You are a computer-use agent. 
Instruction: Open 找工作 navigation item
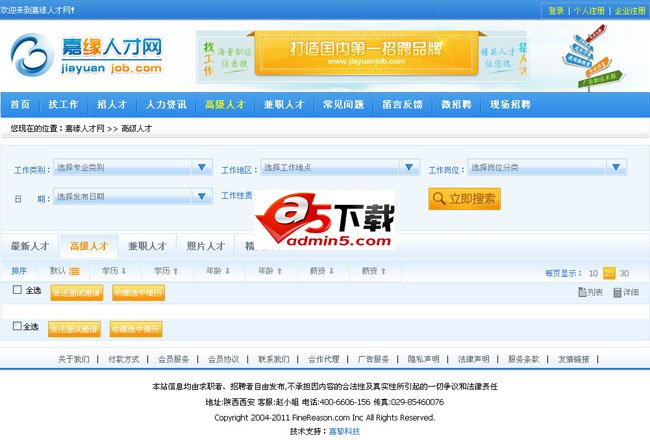(x=63, y=105)
